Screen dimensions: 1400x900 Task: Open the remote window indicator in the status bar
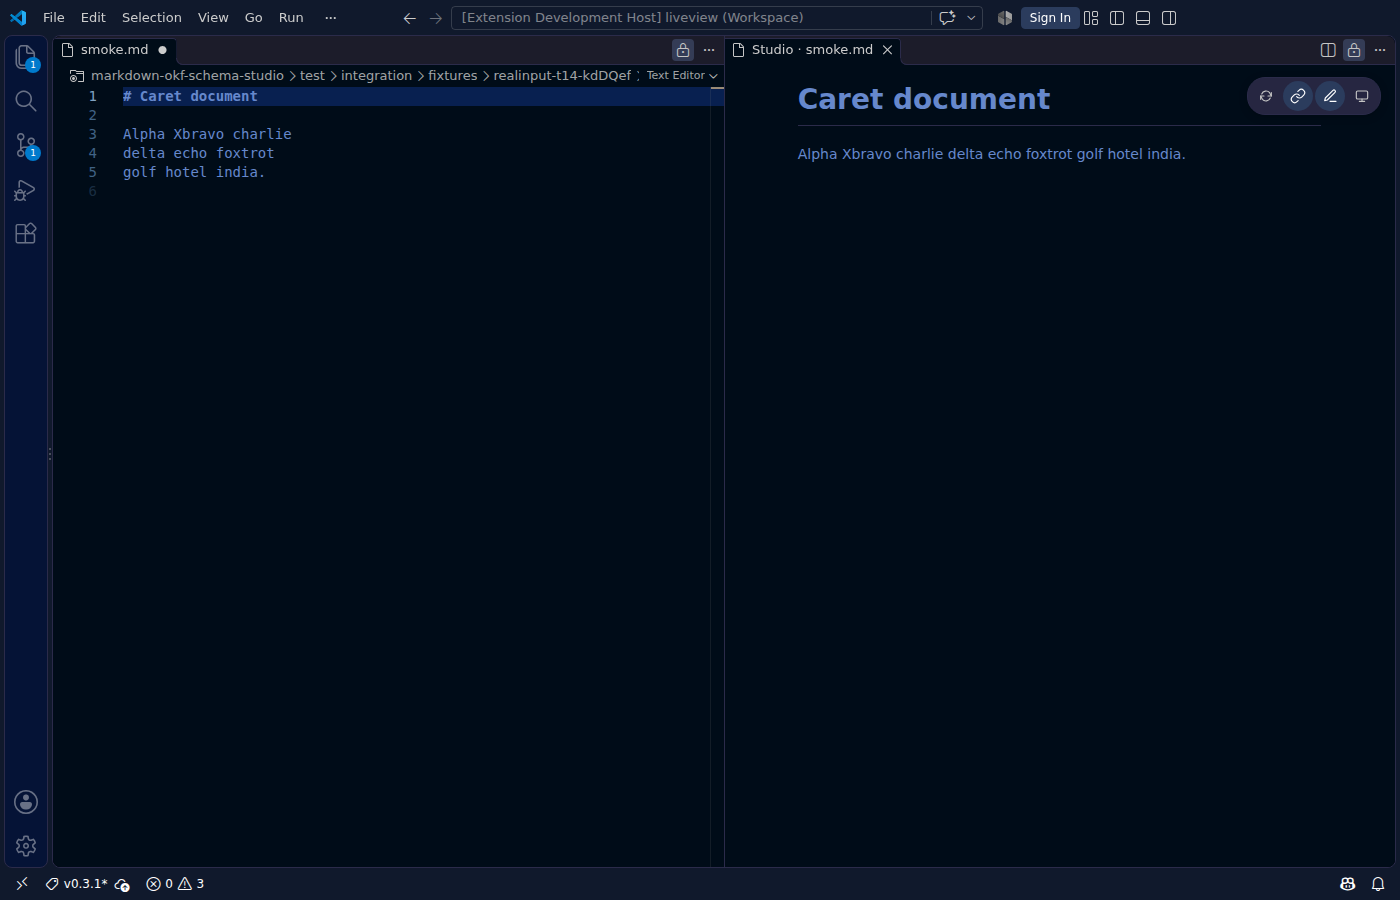coord(22,884)
